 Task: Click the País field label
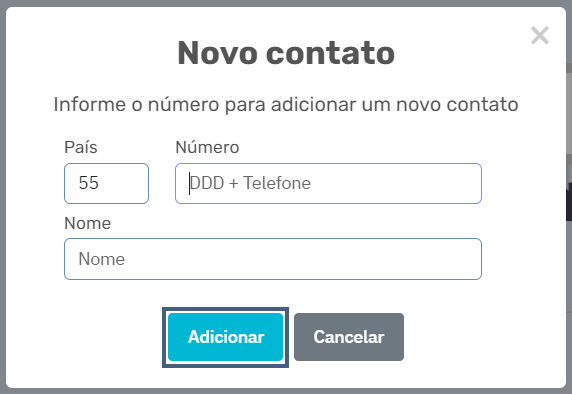pos(81,147)
